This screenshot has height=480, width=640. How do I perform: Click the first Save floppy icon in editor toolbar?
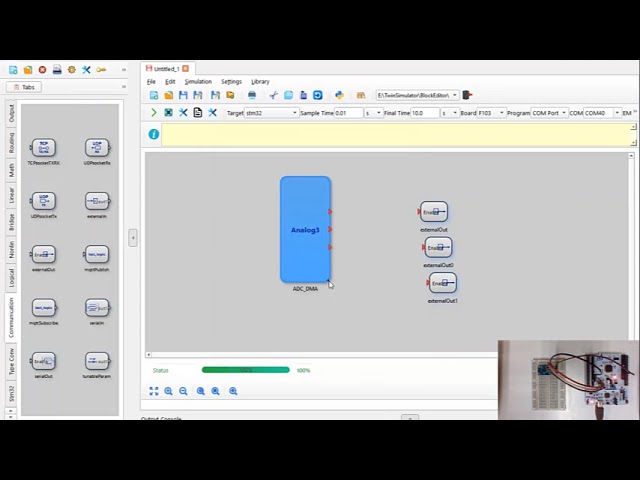183,95
